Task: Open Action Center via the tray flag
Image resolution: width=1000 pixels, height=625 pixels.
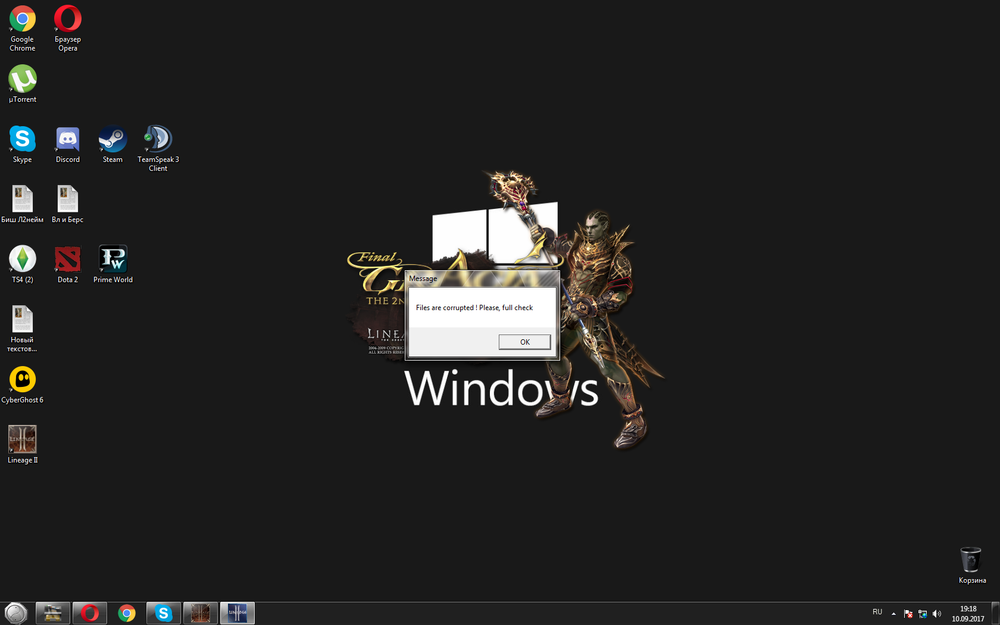Action: [x=907, y=612]
